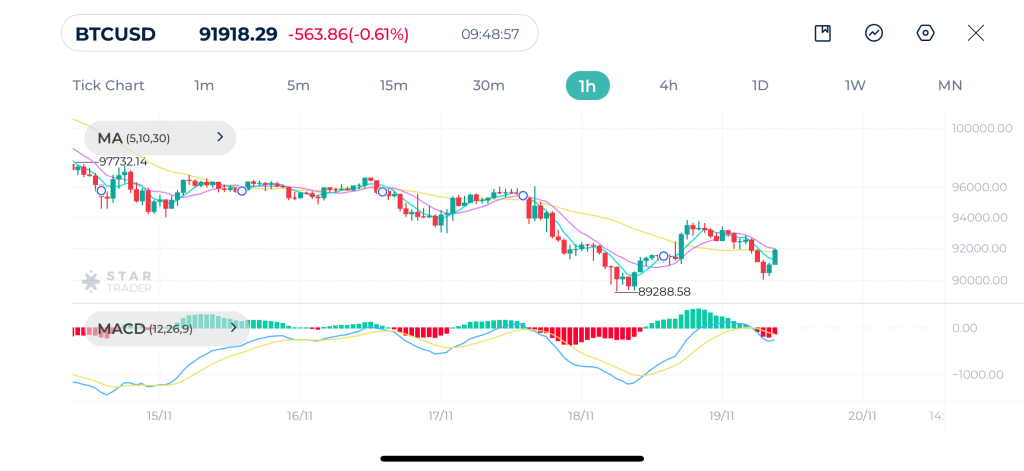
Task: Select the 1m timeframe
Action: [204, 85]
